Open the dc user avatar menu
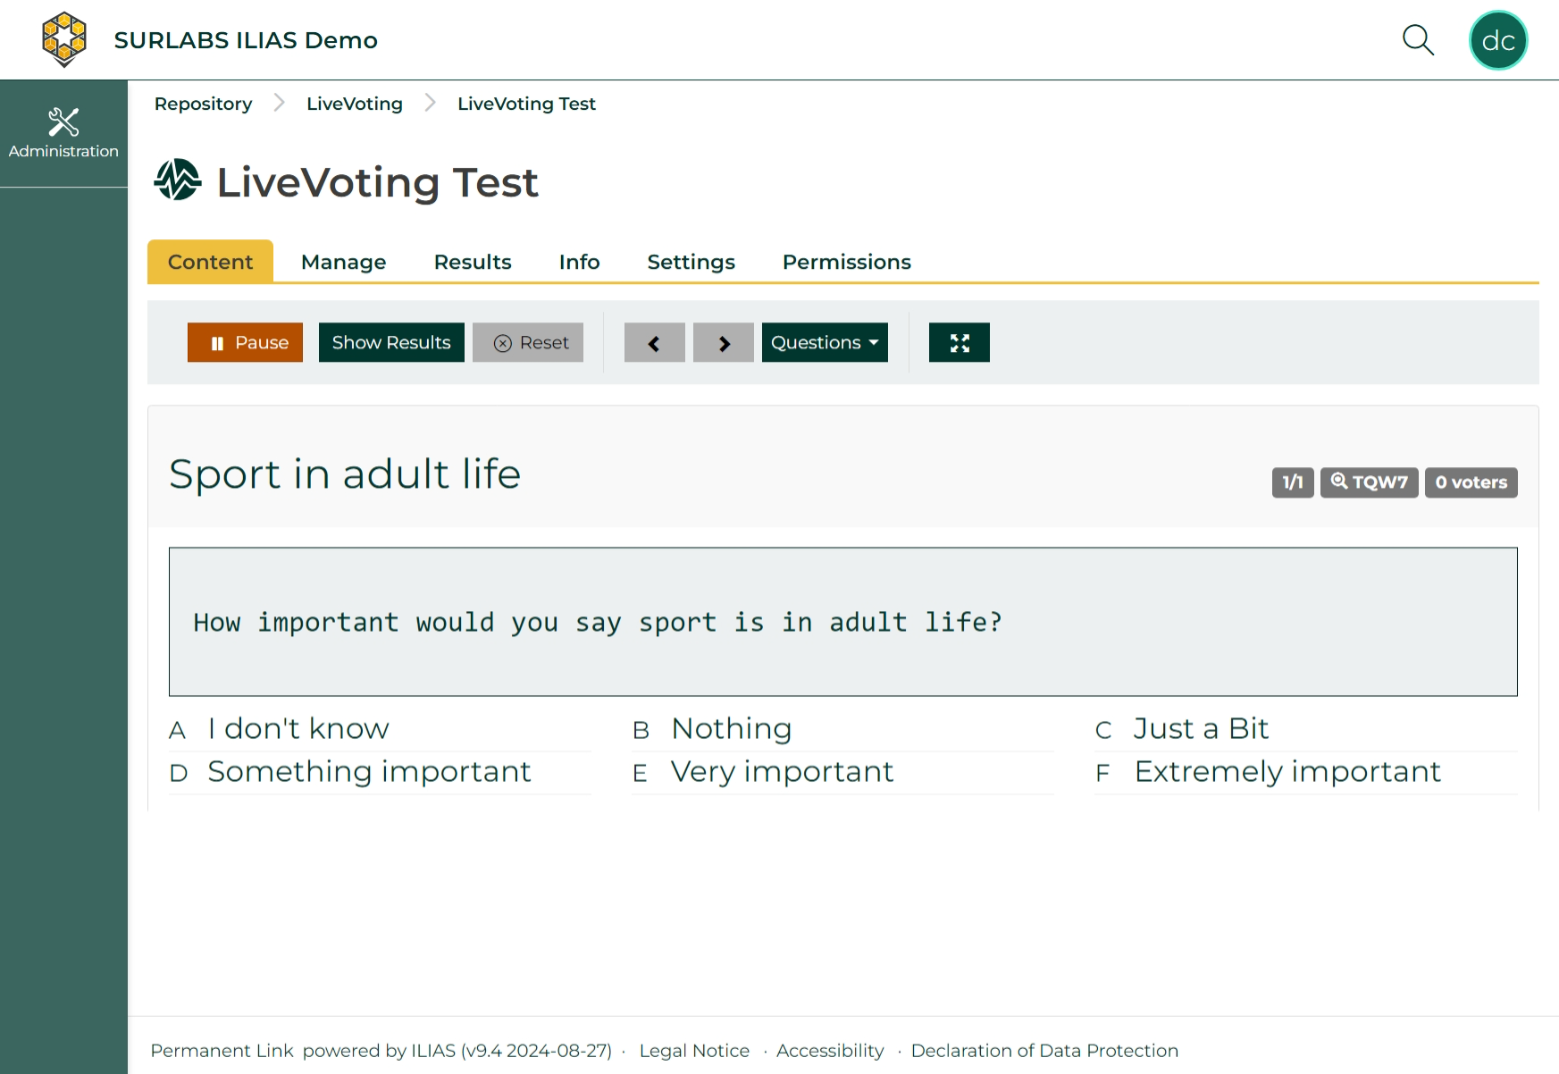The image size is (1559, 1074). coord(1498,40)
